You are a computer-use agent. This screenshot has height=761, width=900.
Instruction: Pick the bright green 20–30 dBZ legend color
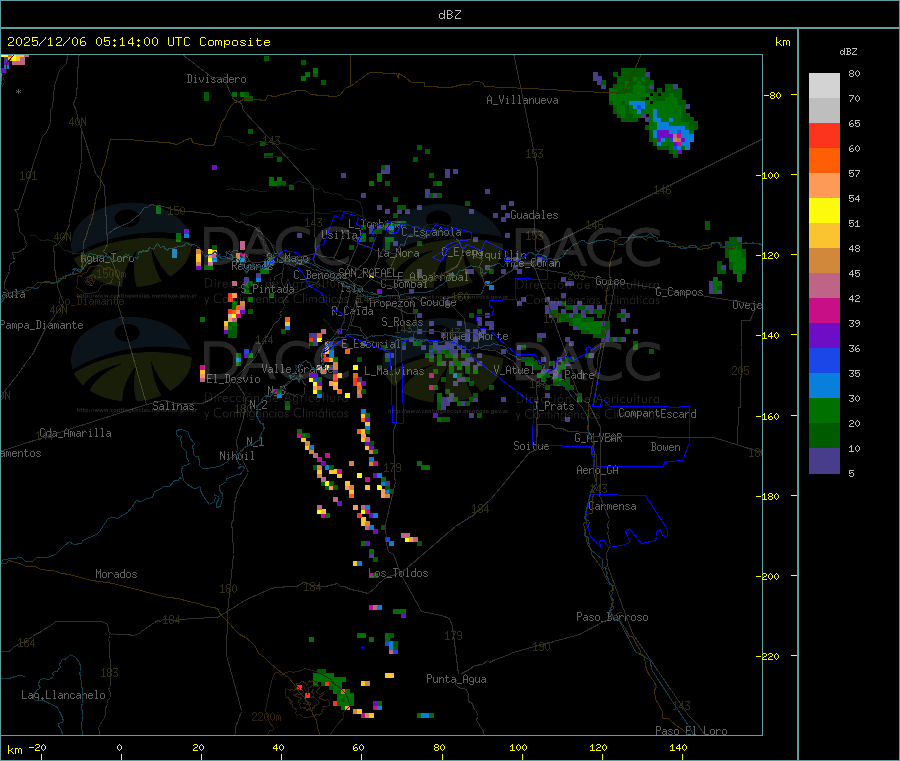point(824,410)
